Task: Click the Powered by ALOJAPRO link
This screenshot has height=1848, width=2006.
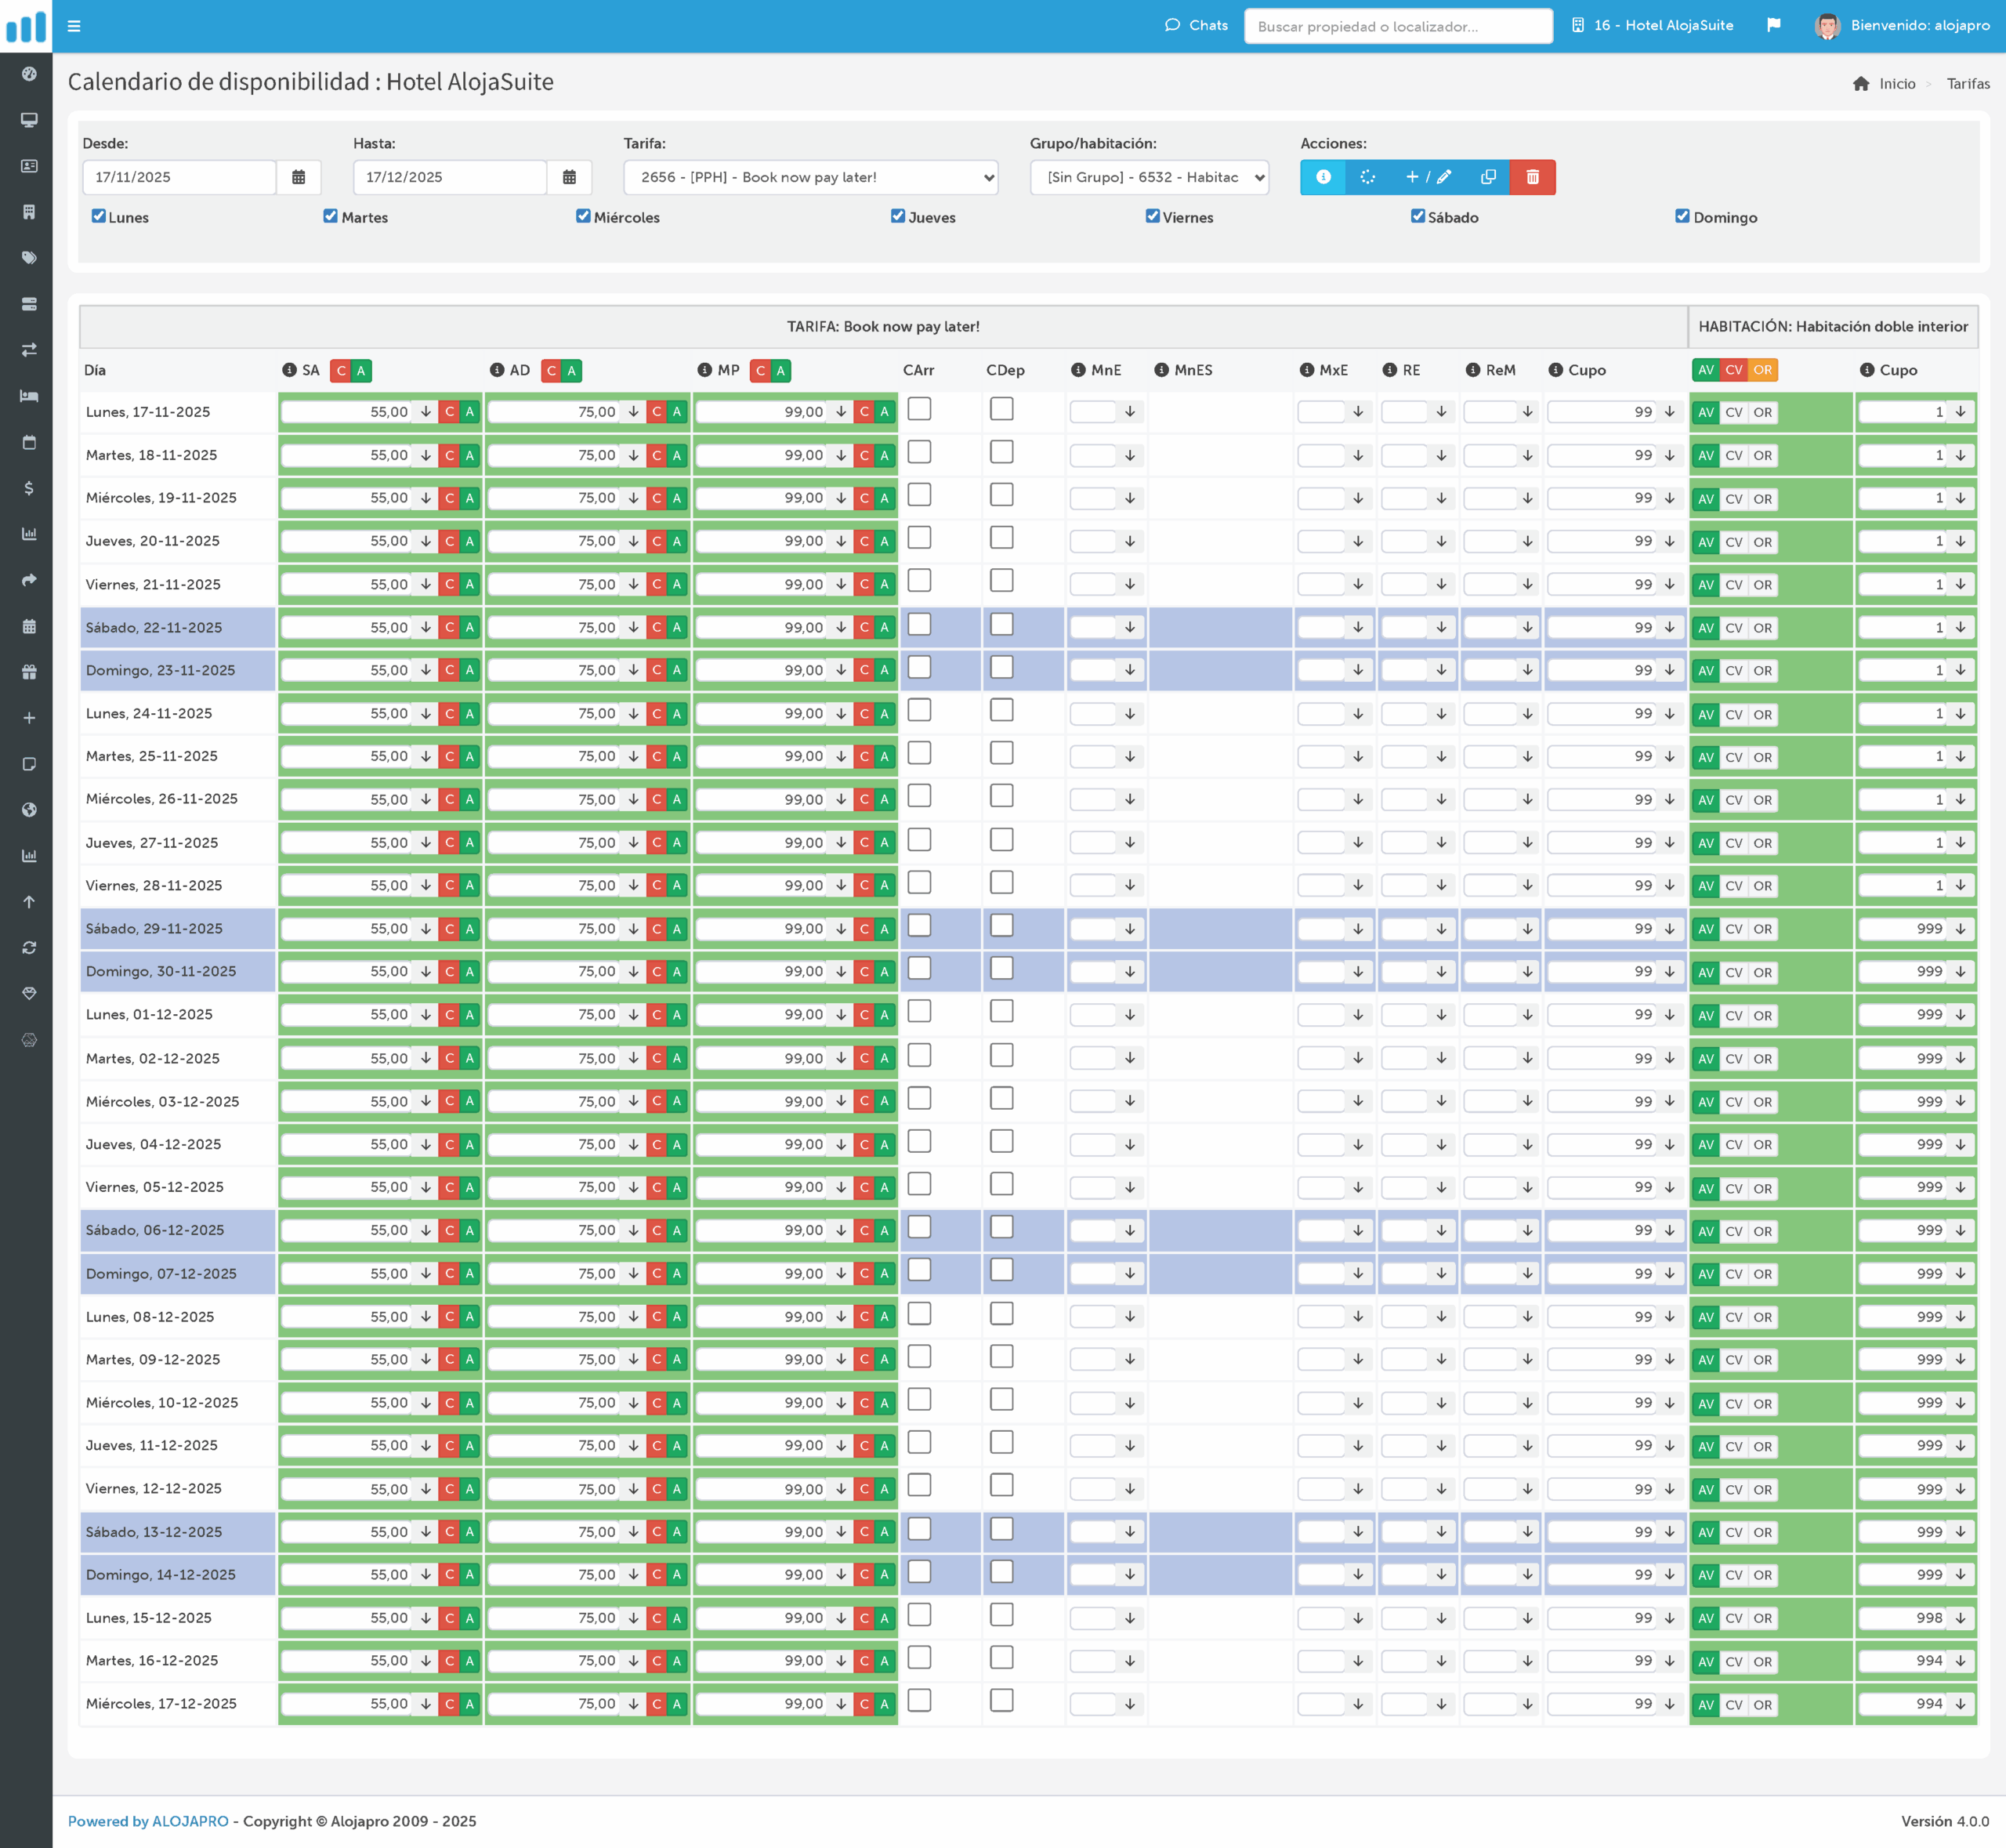Action: [x=148, y=1821]
